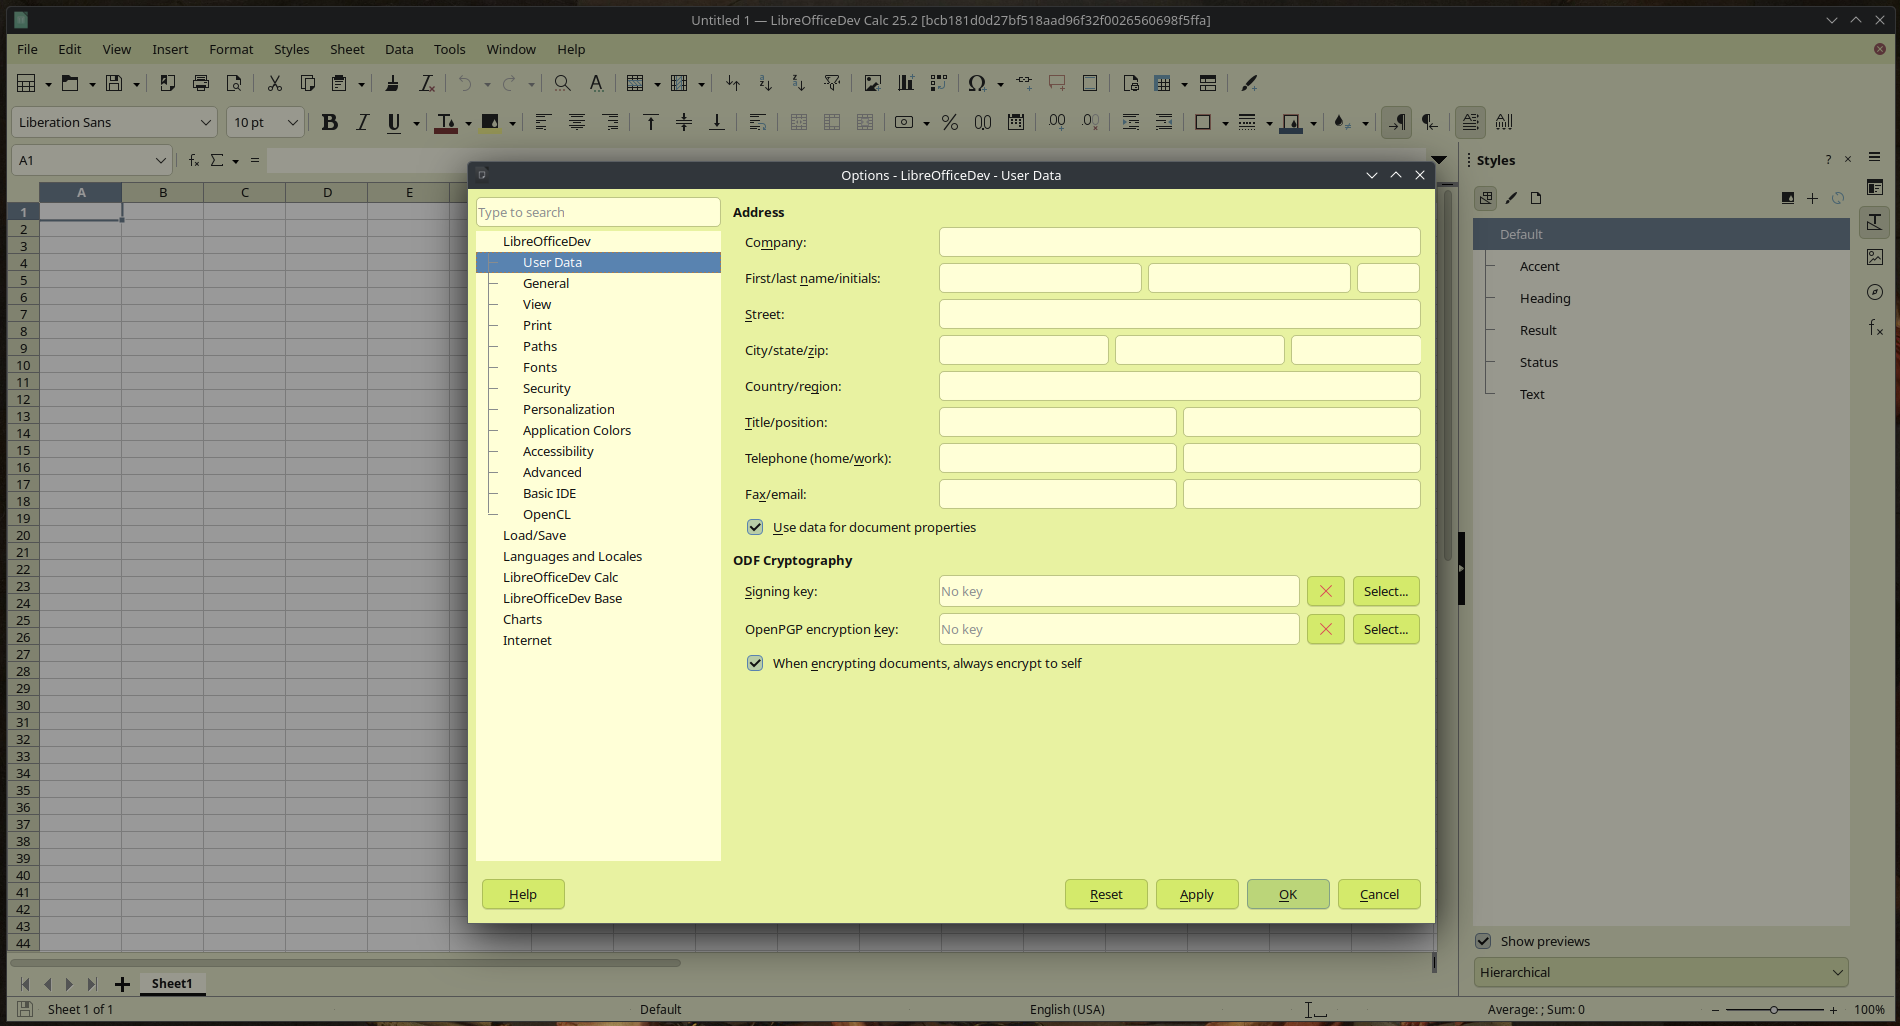
Task: Click the Company input field
Action: [1179, 242]
